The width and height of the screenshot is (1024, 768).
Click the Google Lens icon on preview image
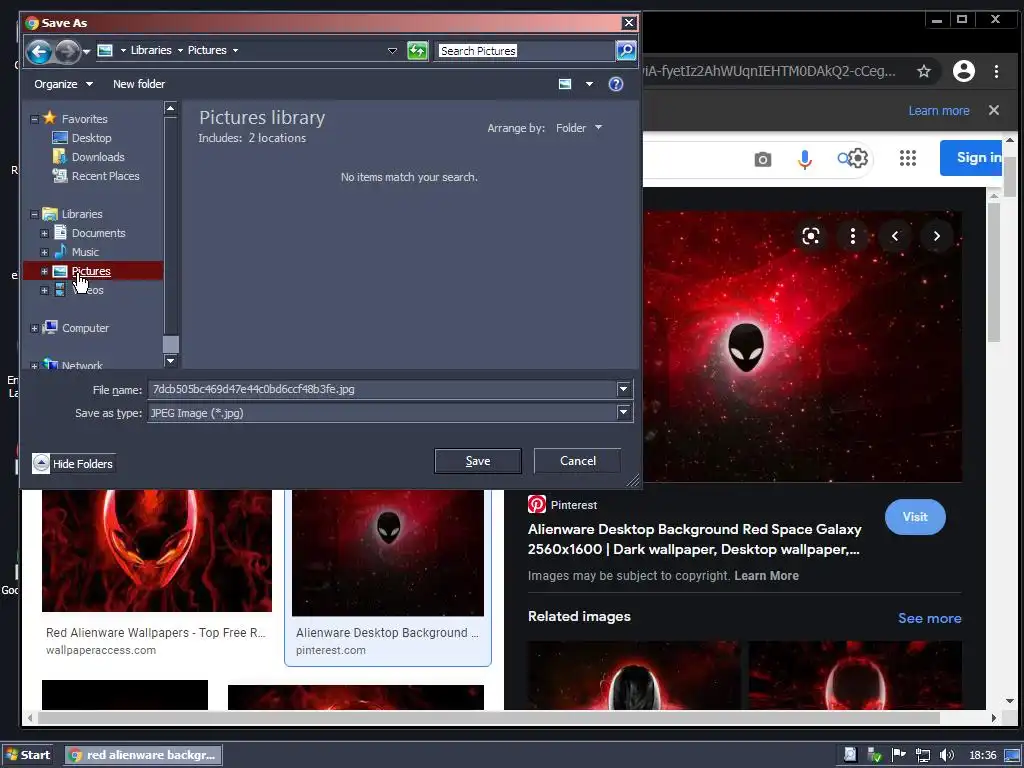coord(810,236)
